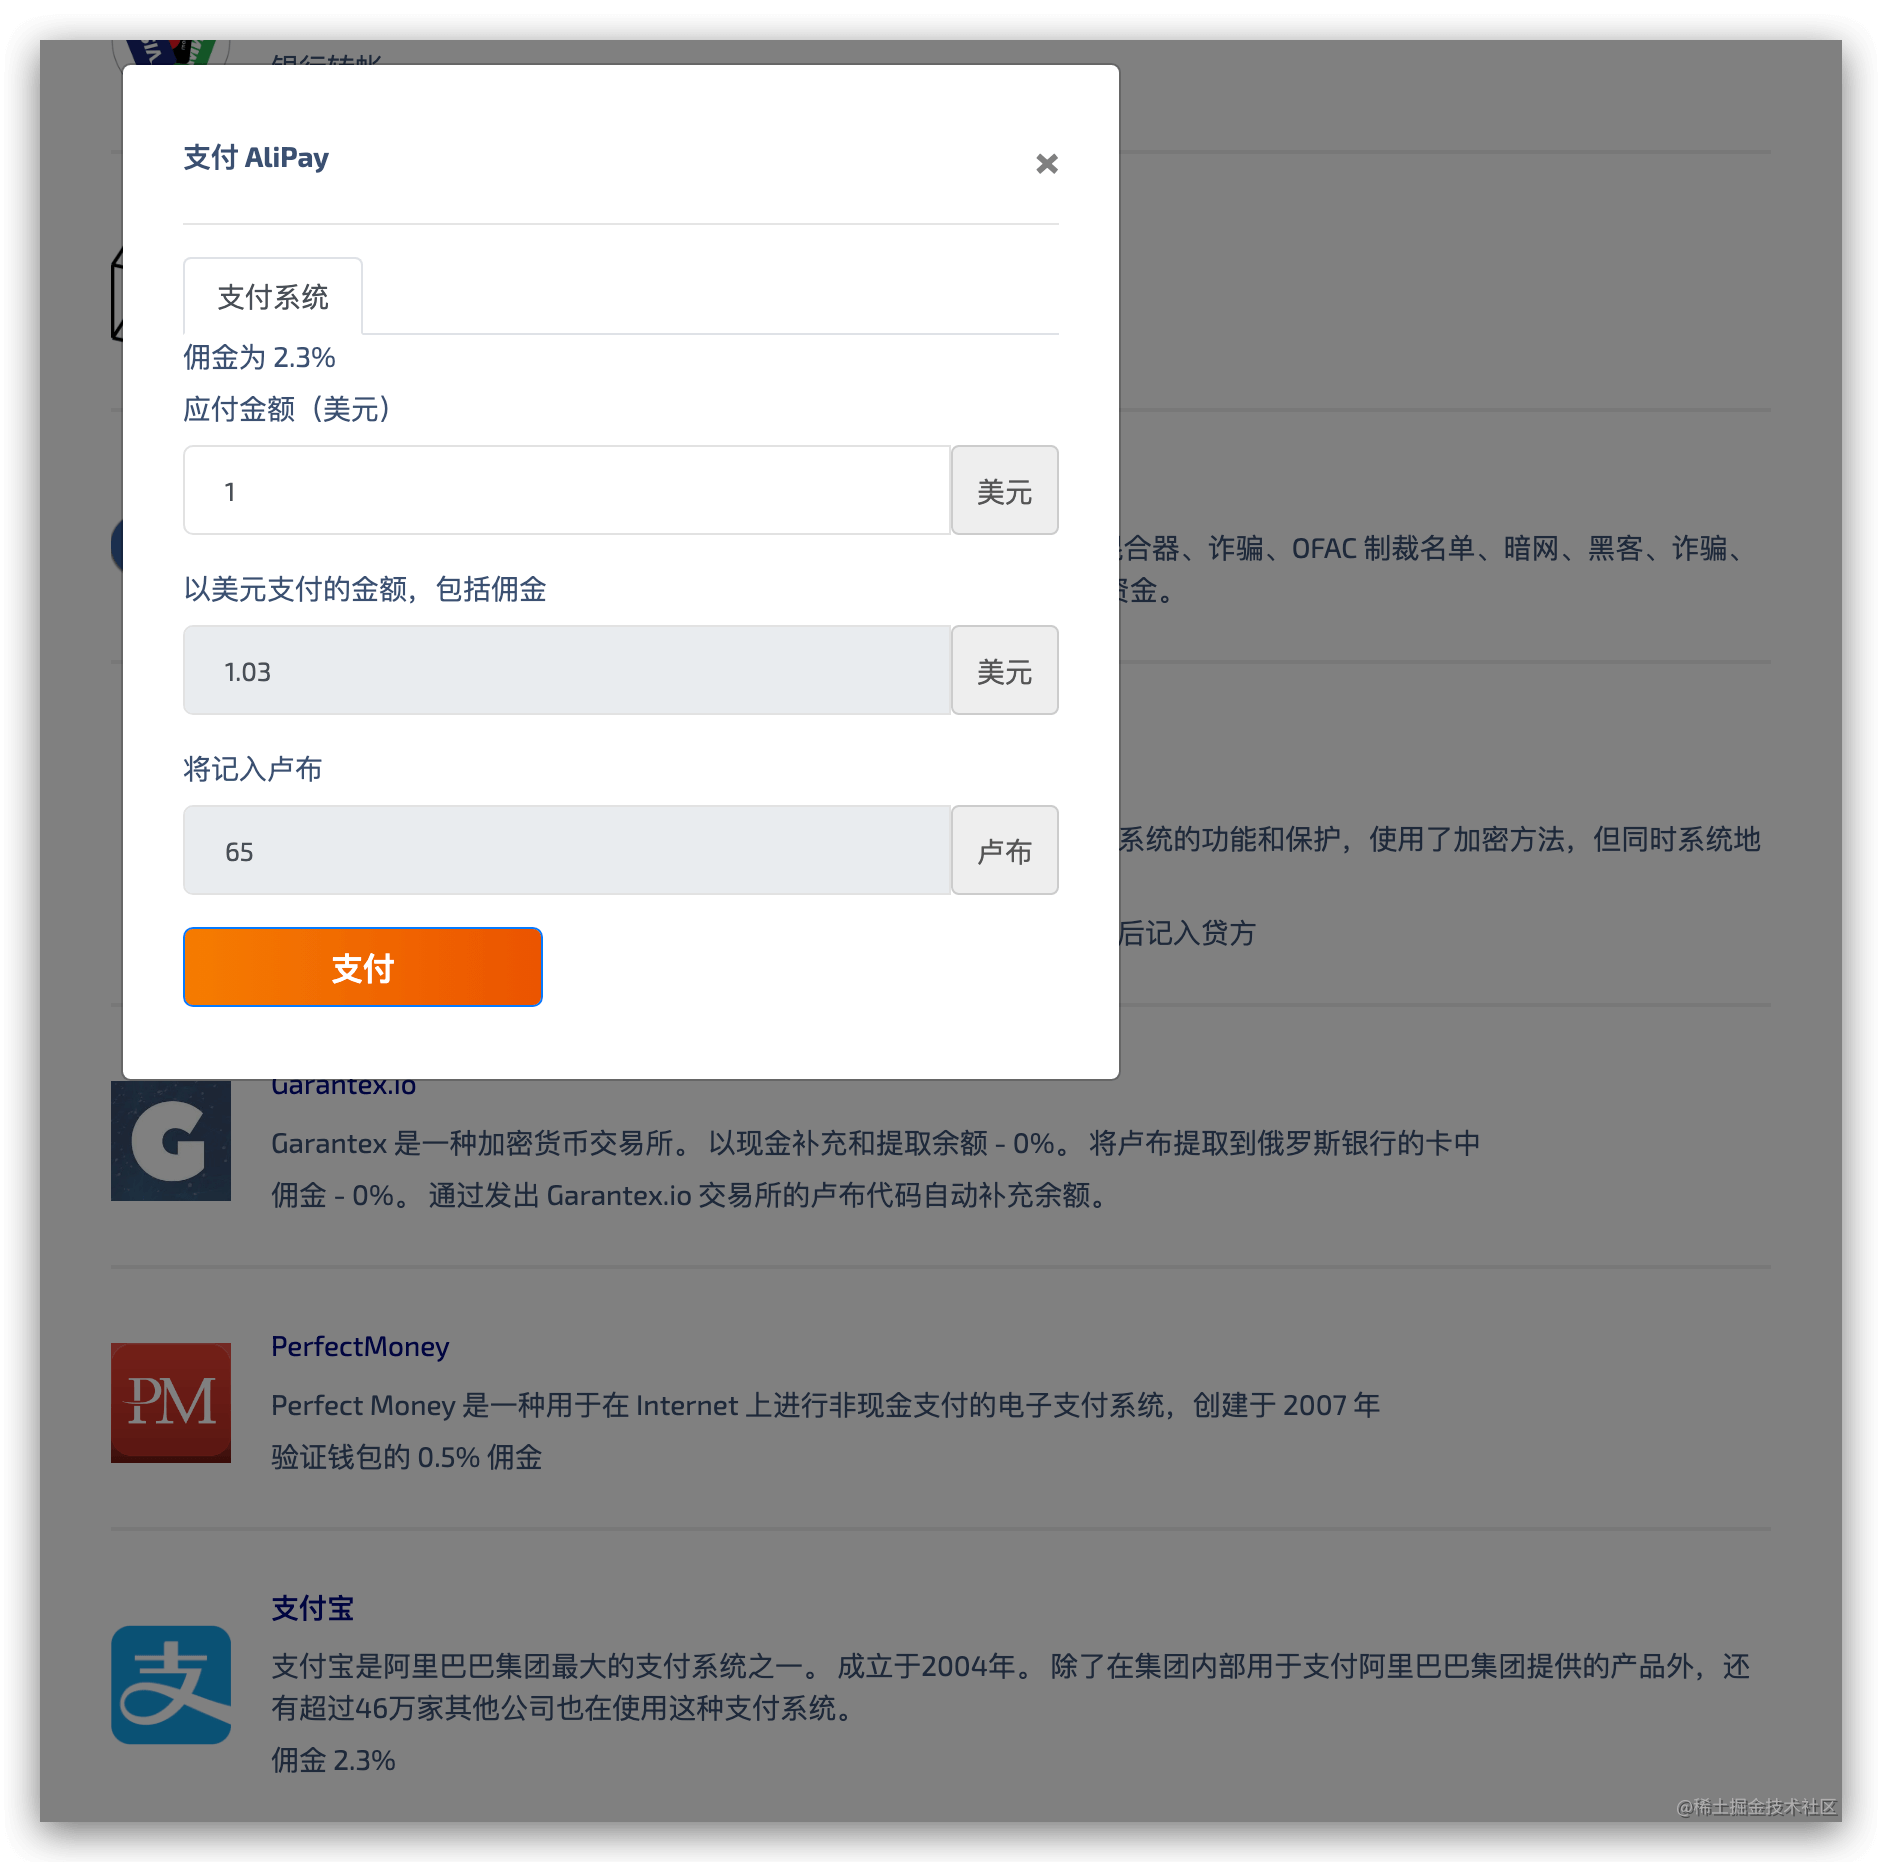Click the PerfectMoney PM logo

(170, 1403)
